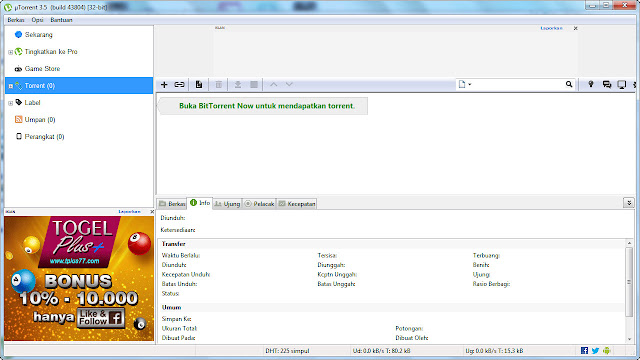The image size is (640, 360).
Task: Close the top advertisement banner
Action: 576,28
